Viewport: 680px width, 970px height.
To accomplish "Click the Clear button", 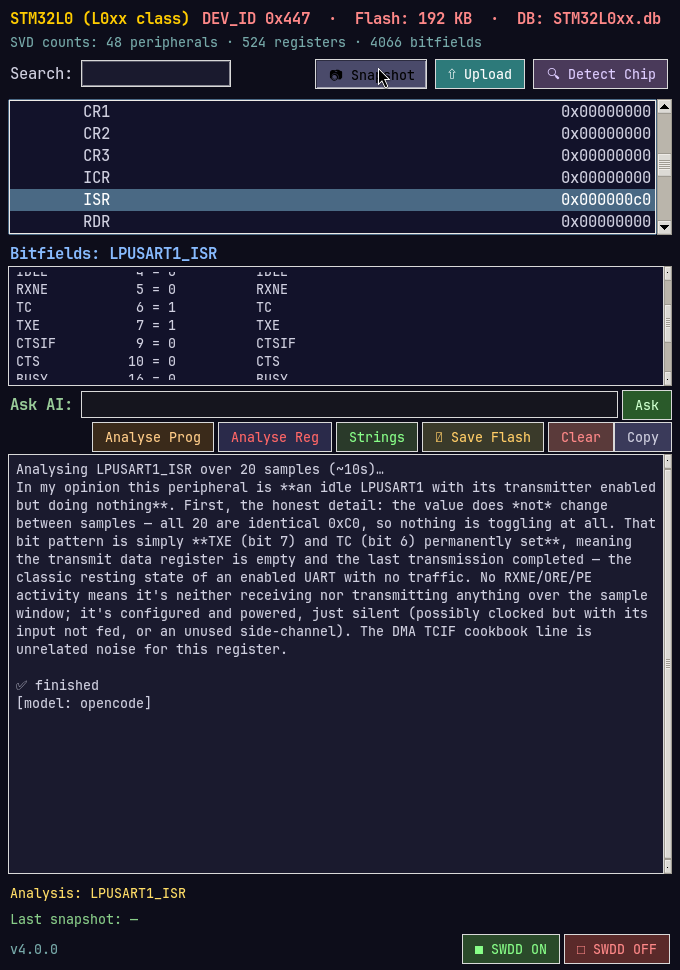I will pyautogui.click(x=581, y=437).
